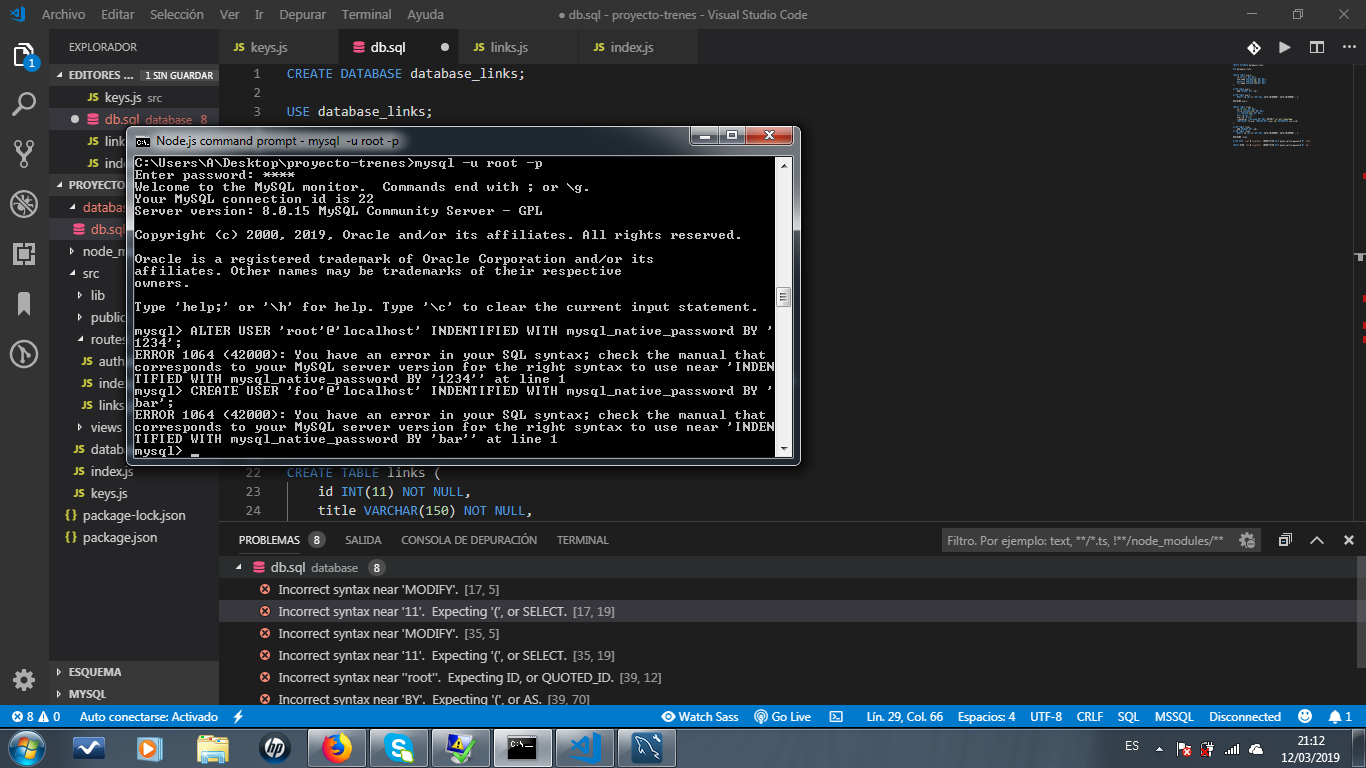
Task: Split the editor to the right
Action: tap(1317, 47)
